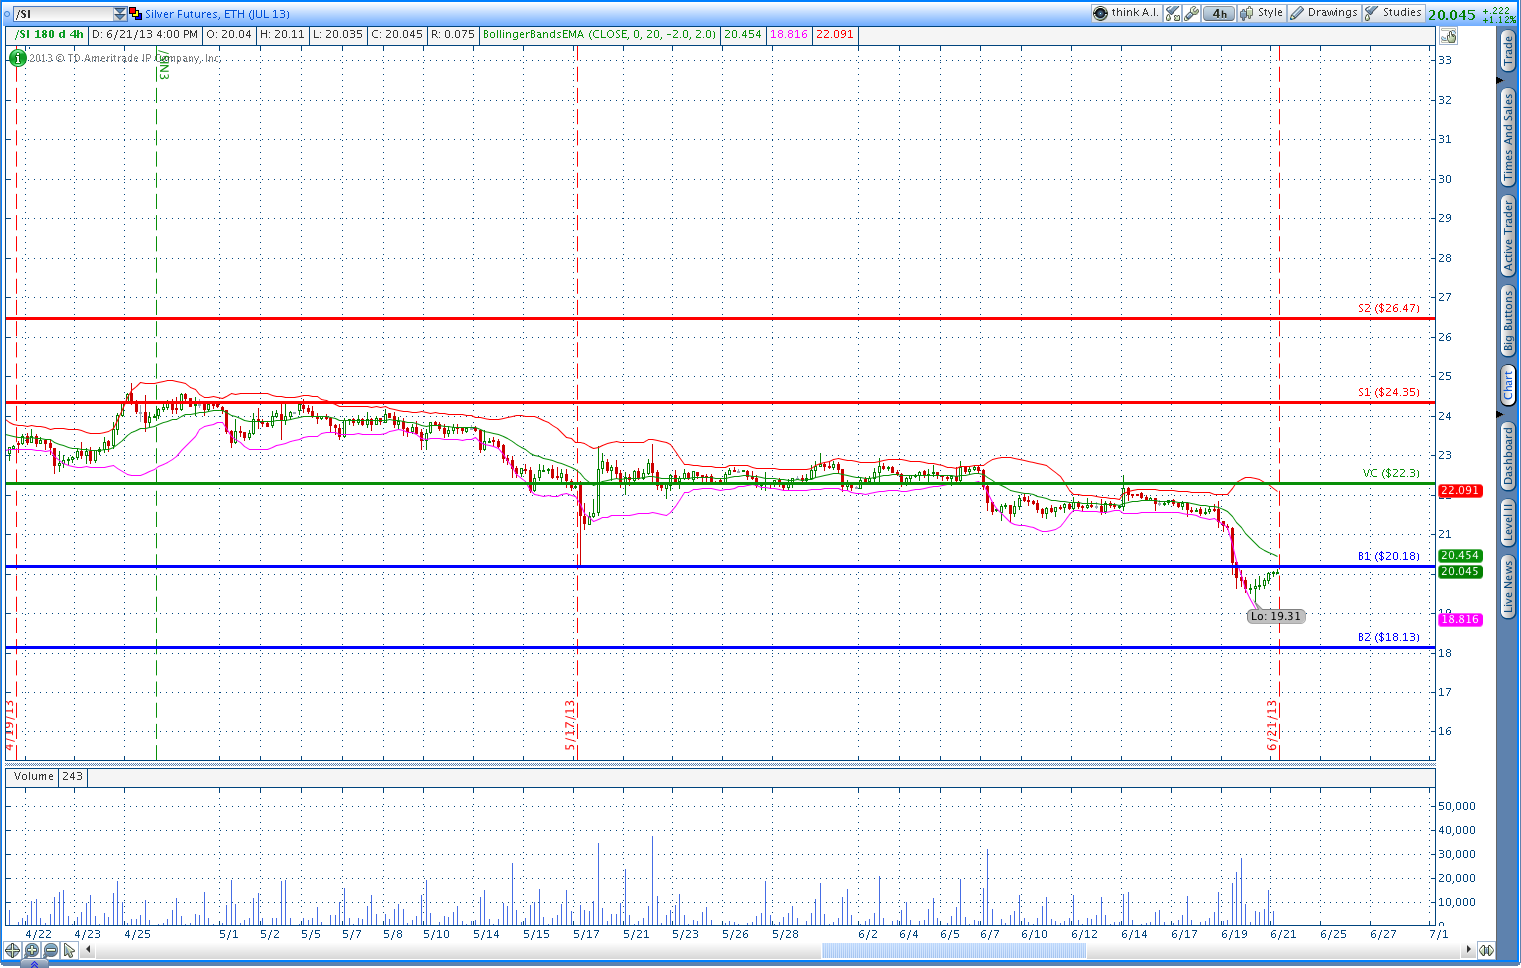Select the arrow pointer tool
Screen dimensions: 1521x968
pos(69,950)
